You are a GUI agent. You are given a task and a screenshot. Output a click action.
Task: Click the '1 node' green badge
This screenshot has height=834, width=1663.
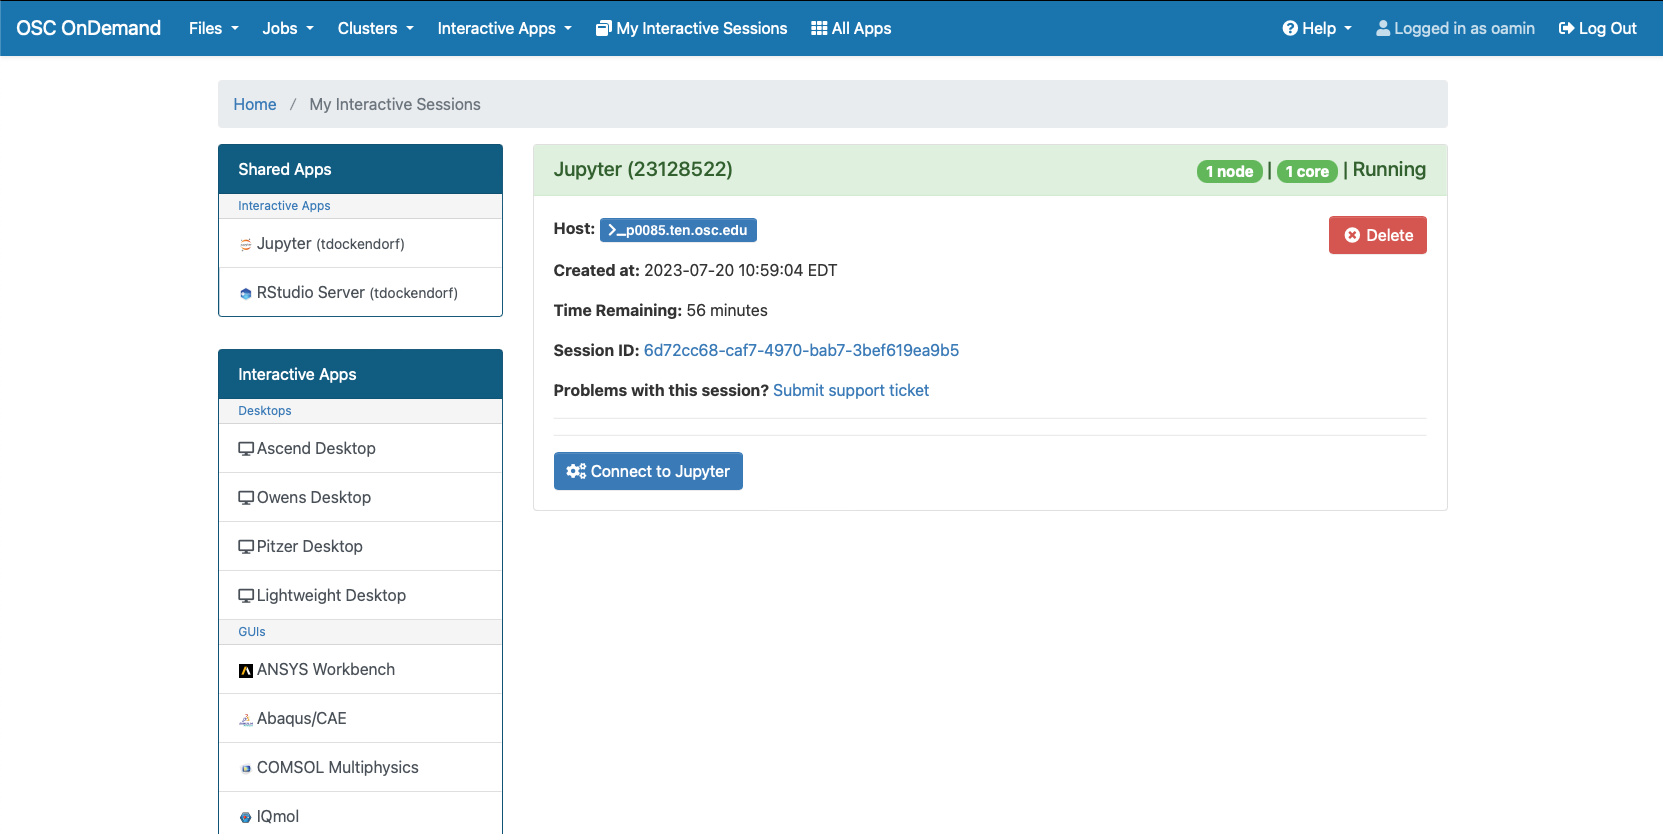[1229, 171]
